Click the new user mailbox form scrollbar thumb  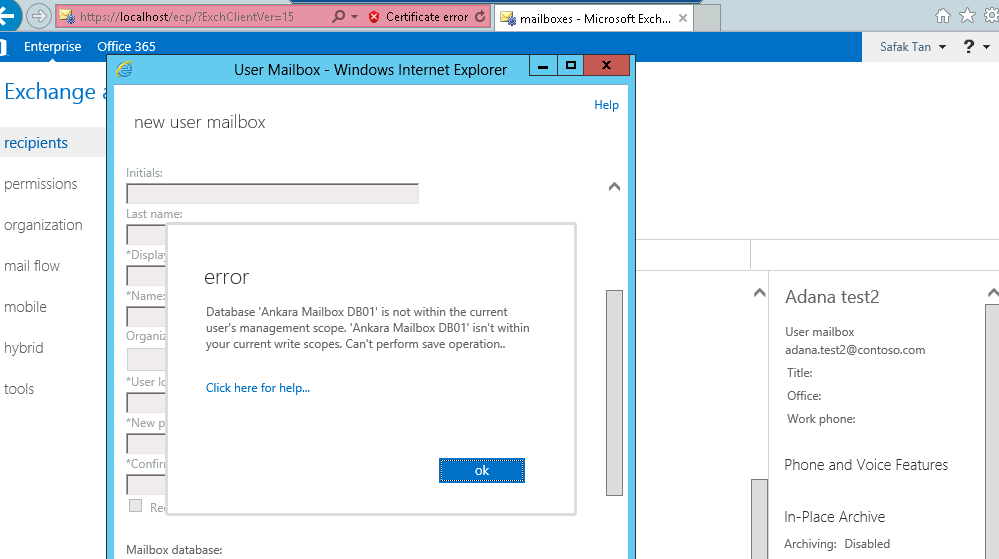(614, 393)
